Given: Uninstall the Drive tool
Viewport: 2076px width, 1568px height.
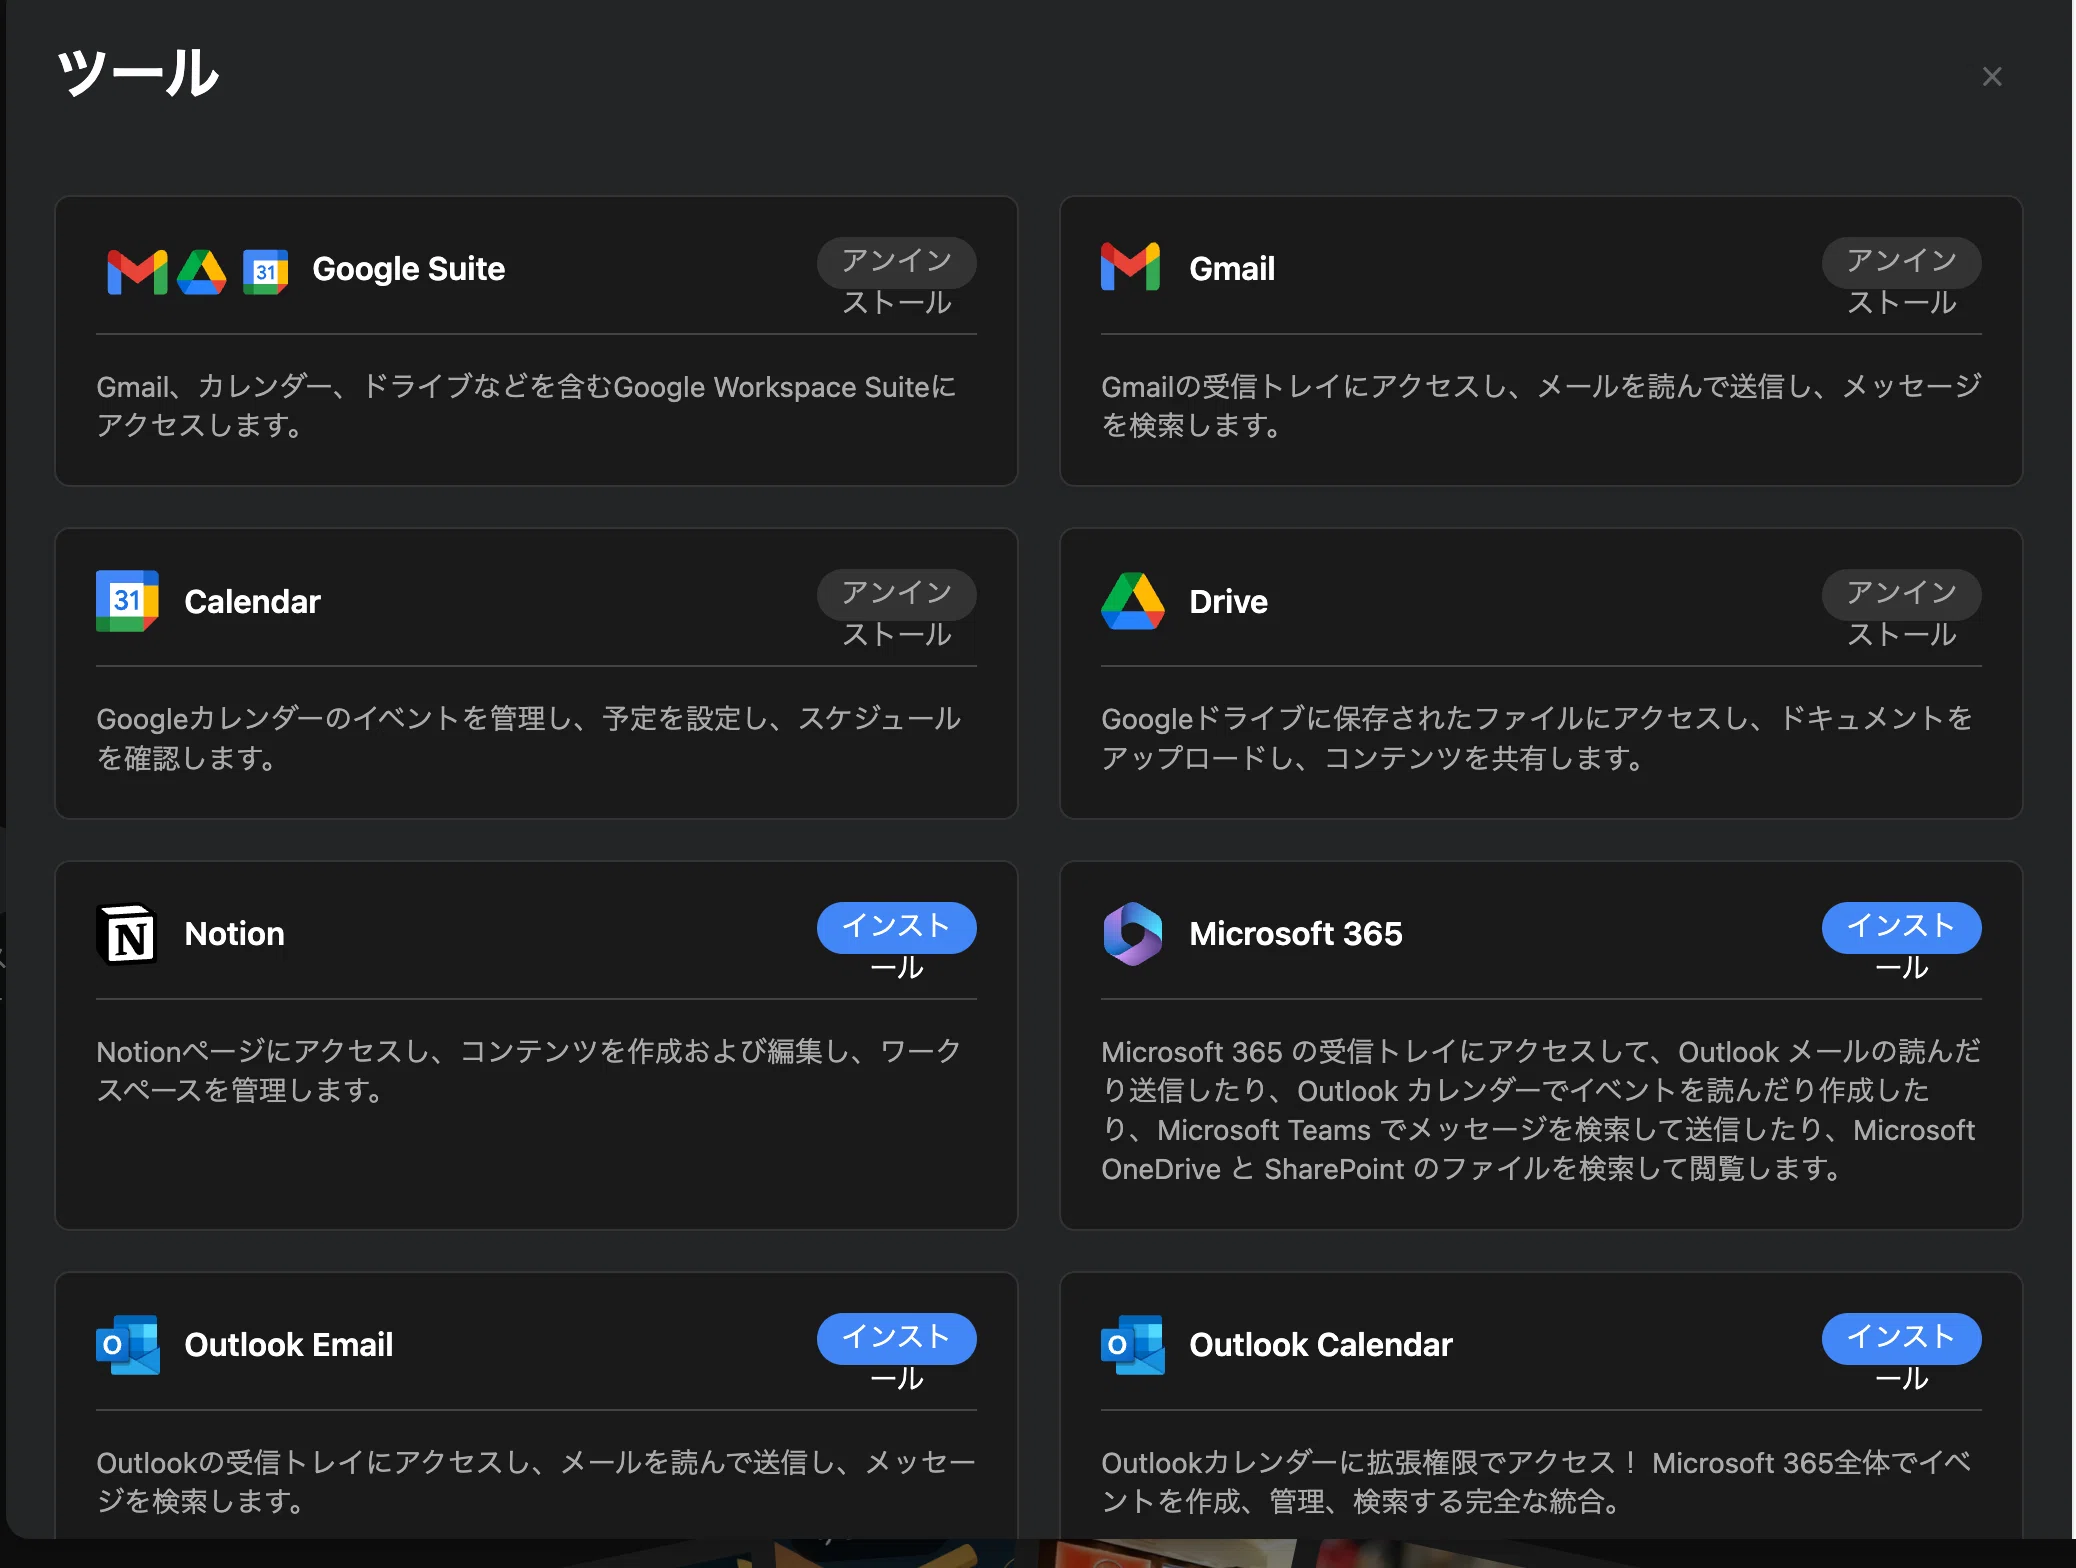Looking at the screenshot, I should pyautogui.click(x=1902, y=595).
